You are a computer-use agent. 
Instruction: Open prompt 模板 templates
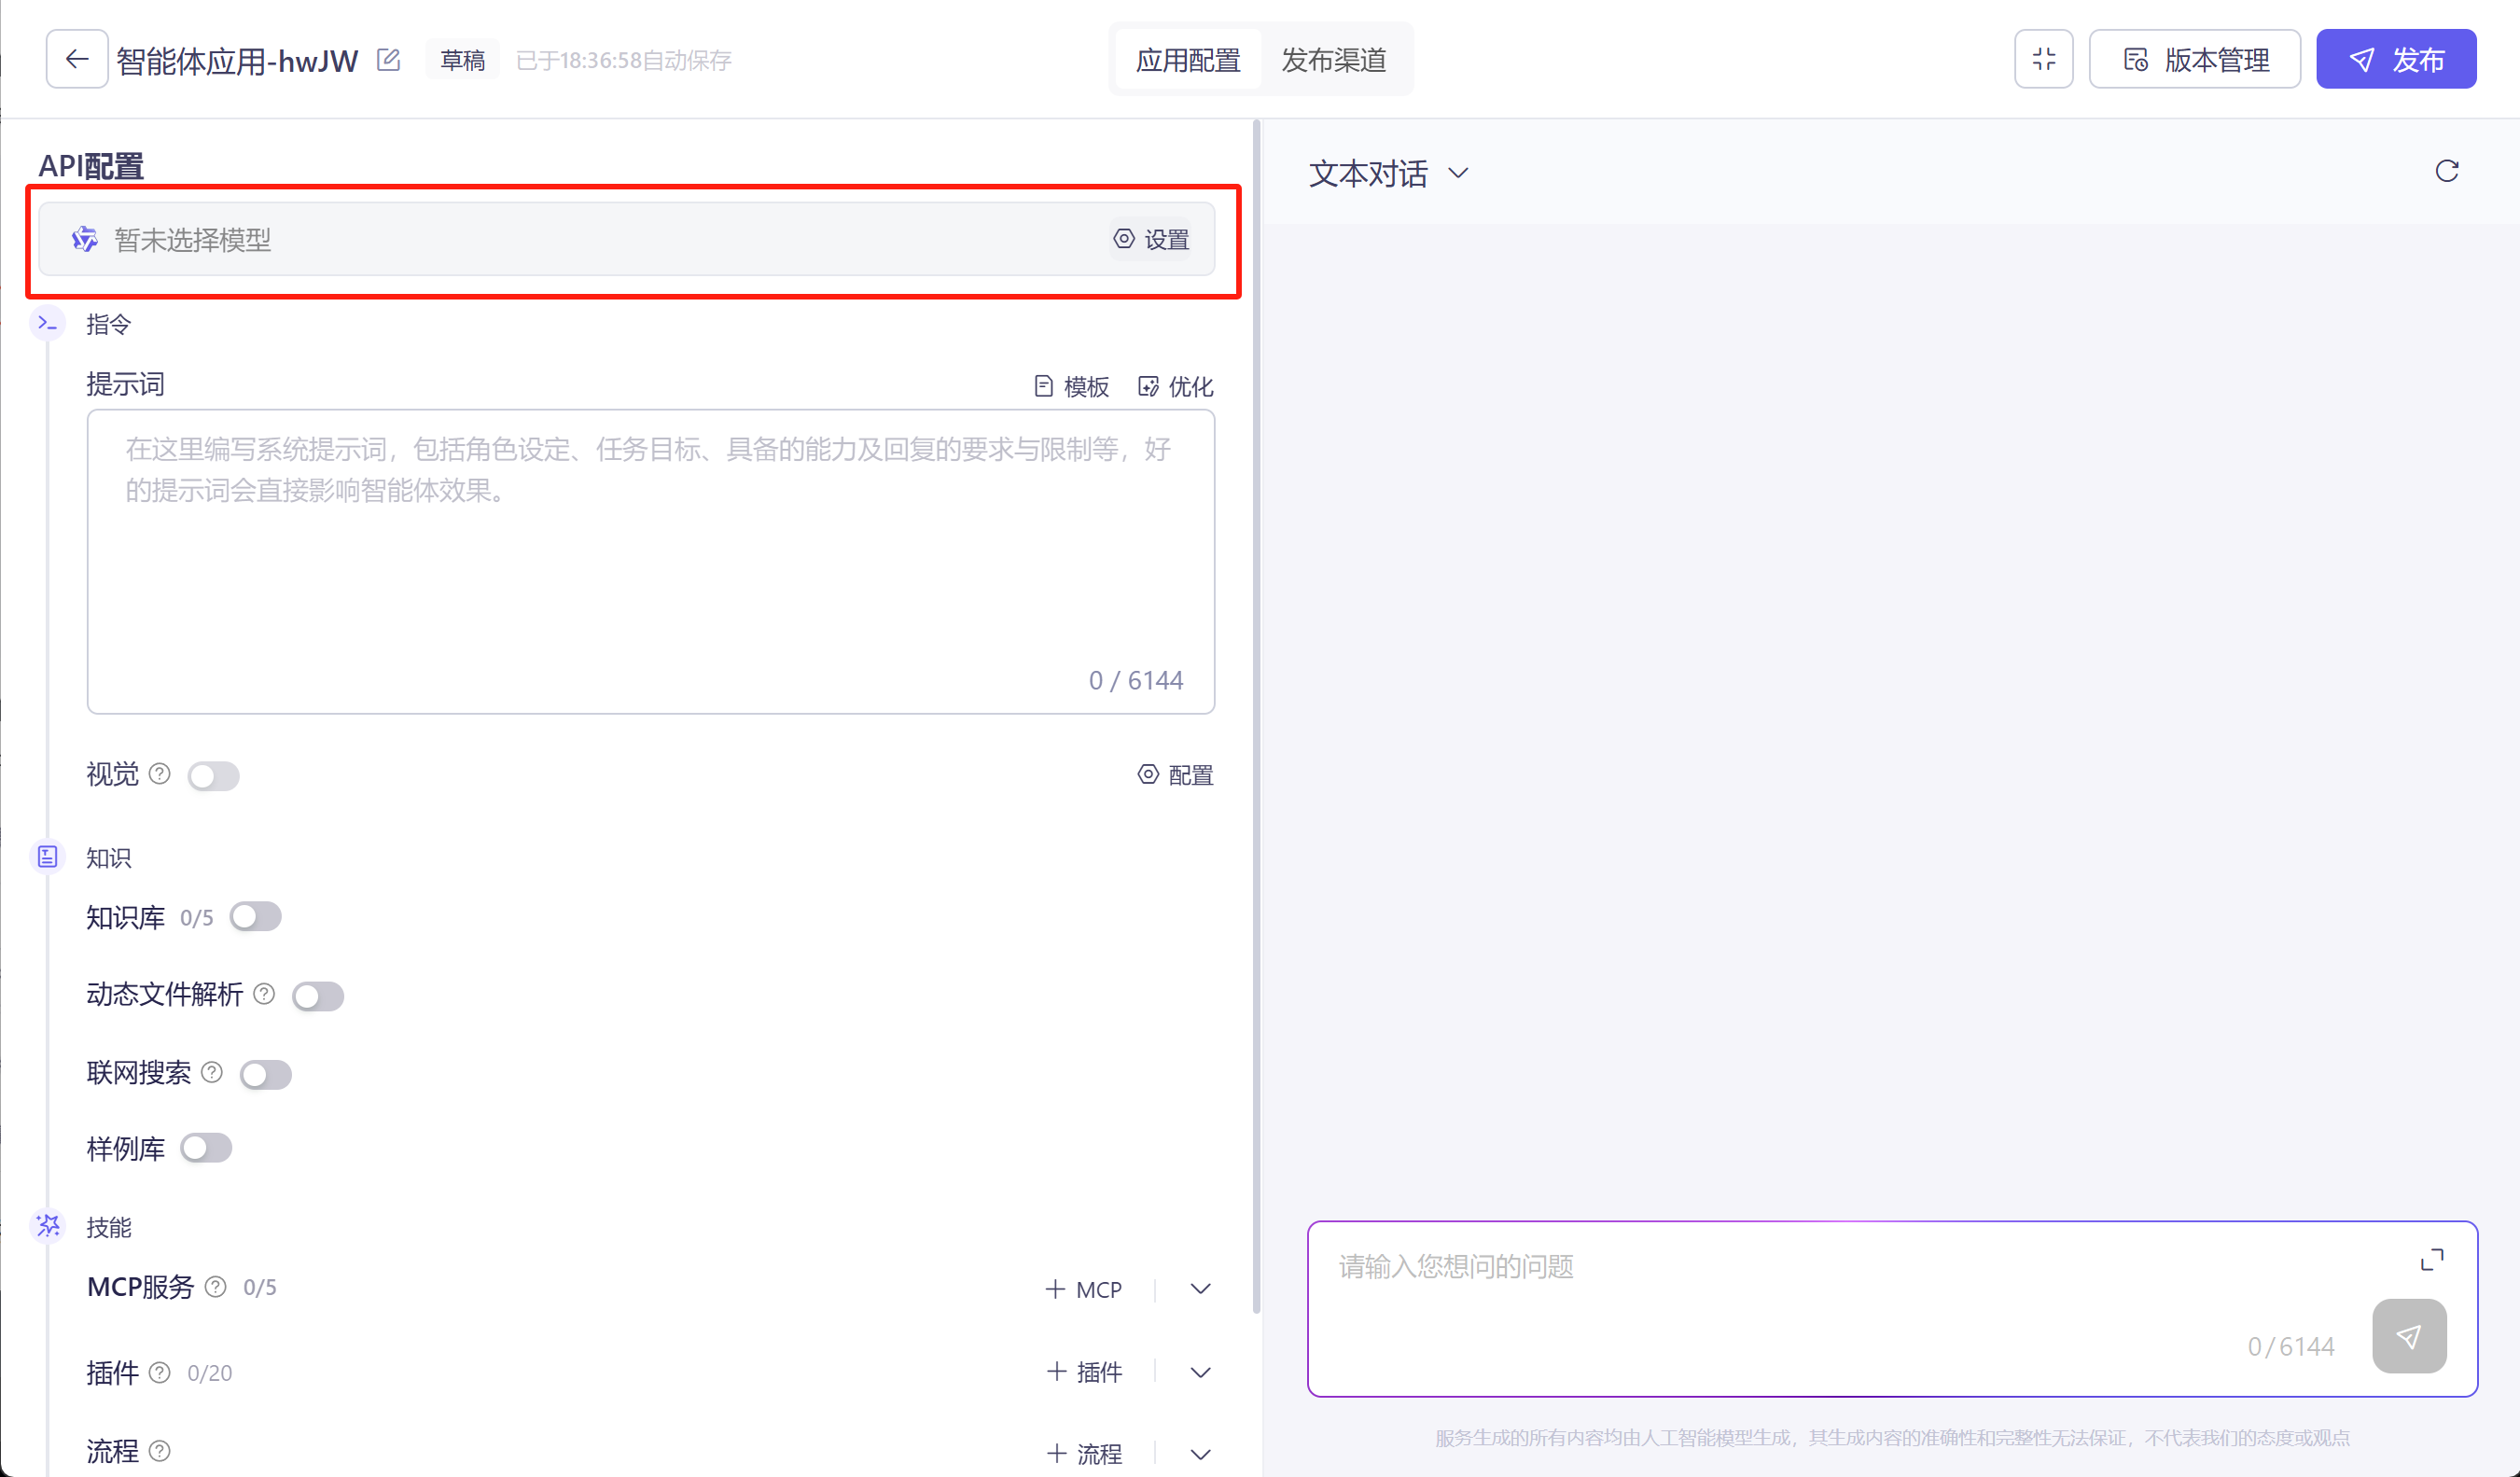pos(1071,386)
